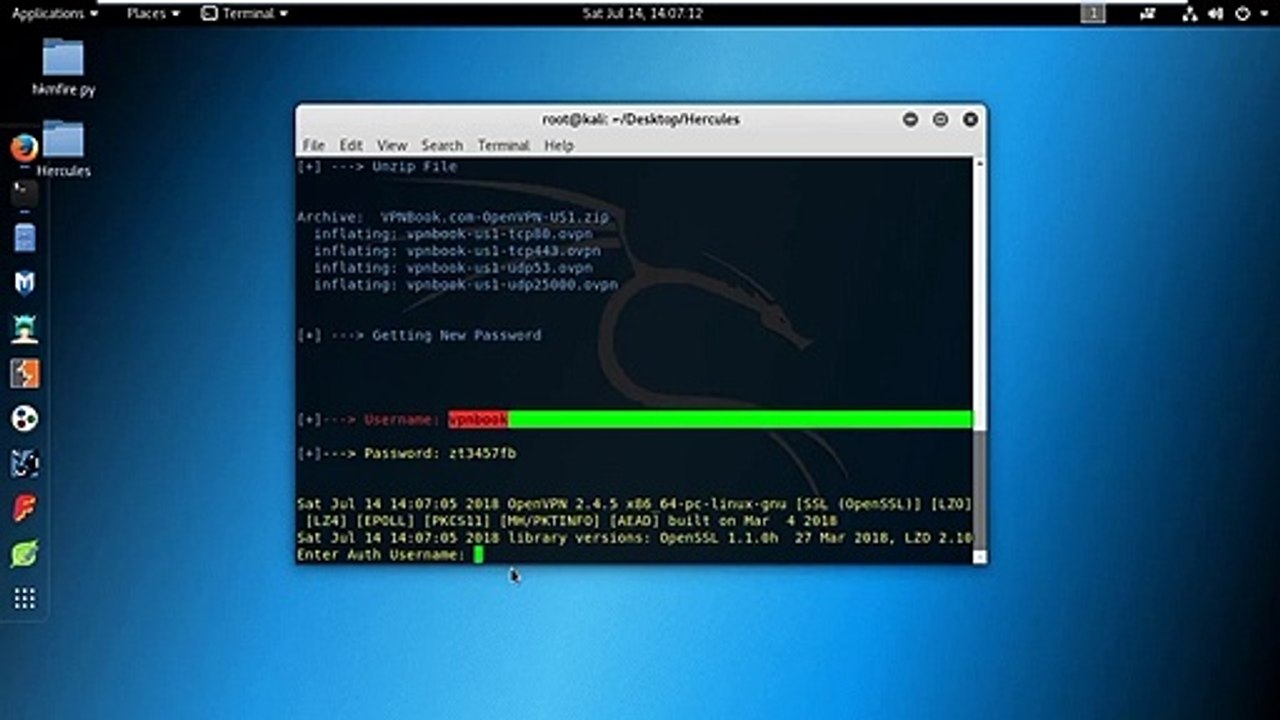This screenshot has height=720, width=1280.
Task: Click the VPNBook.com-OpenVPN-US1.zip archive text
Action: 494,217
